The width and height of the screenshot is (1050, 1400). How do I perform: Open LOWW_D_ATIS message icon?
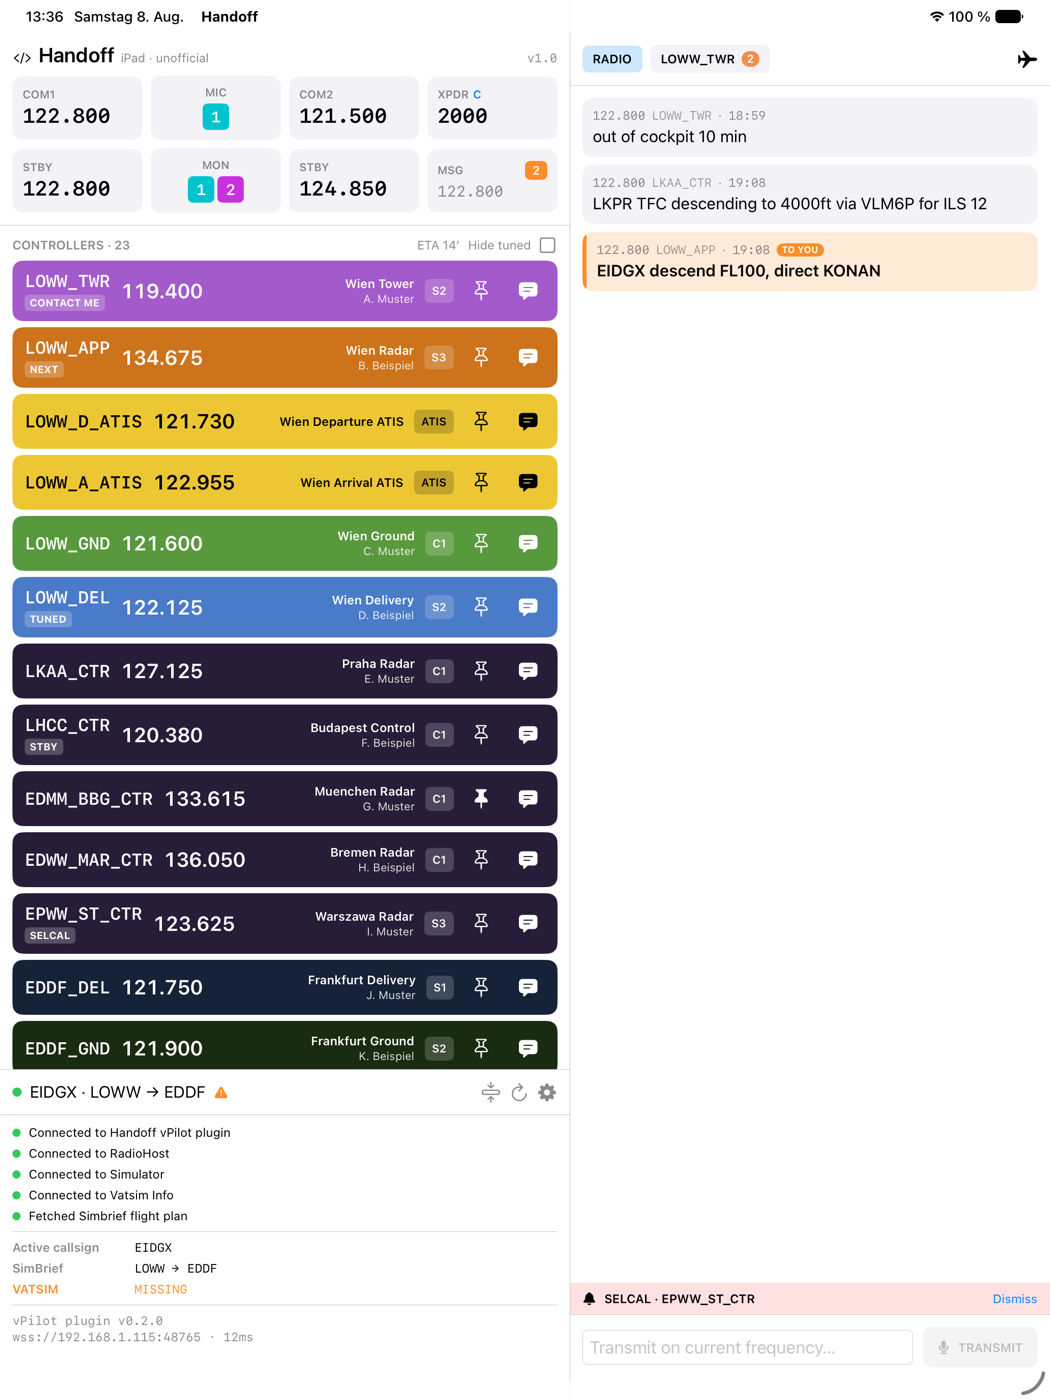[528, 422]
